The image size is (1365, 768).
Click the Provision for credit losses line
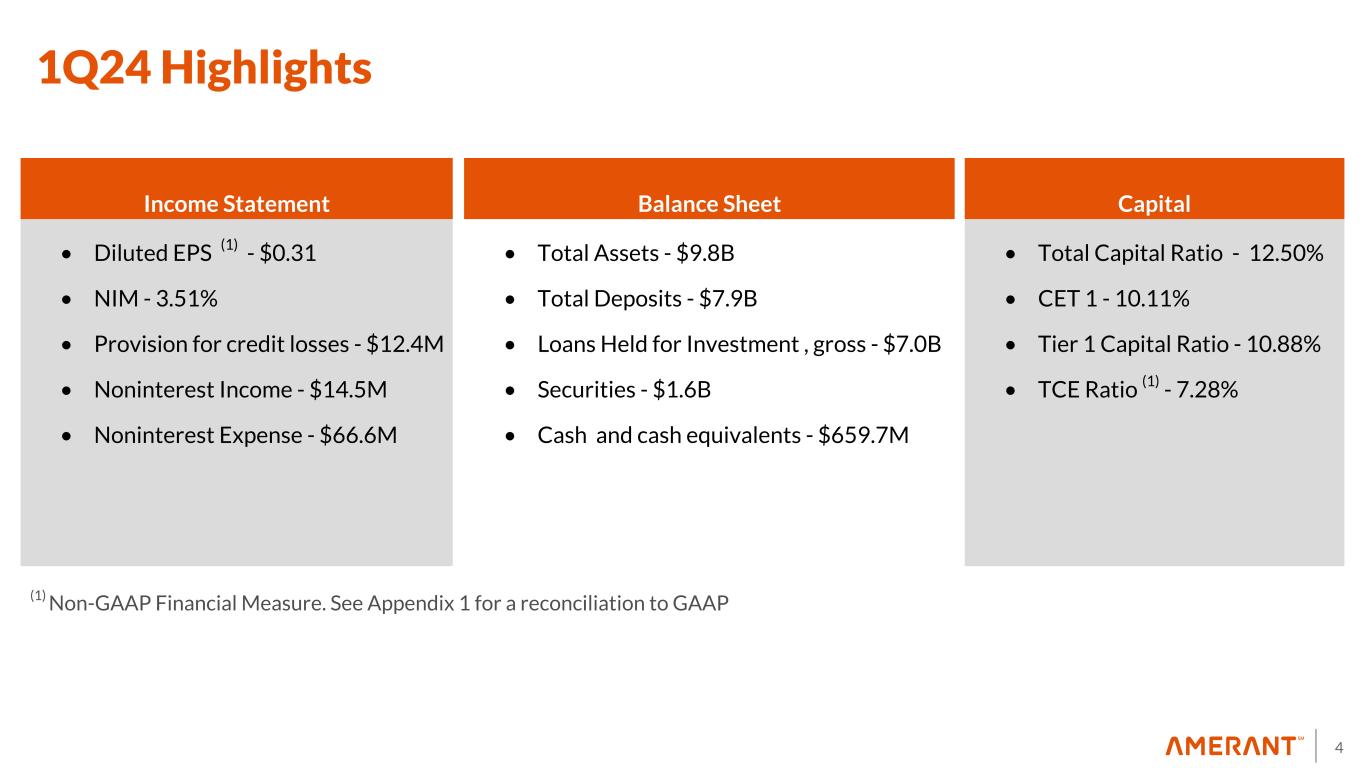tap(269, 344)
